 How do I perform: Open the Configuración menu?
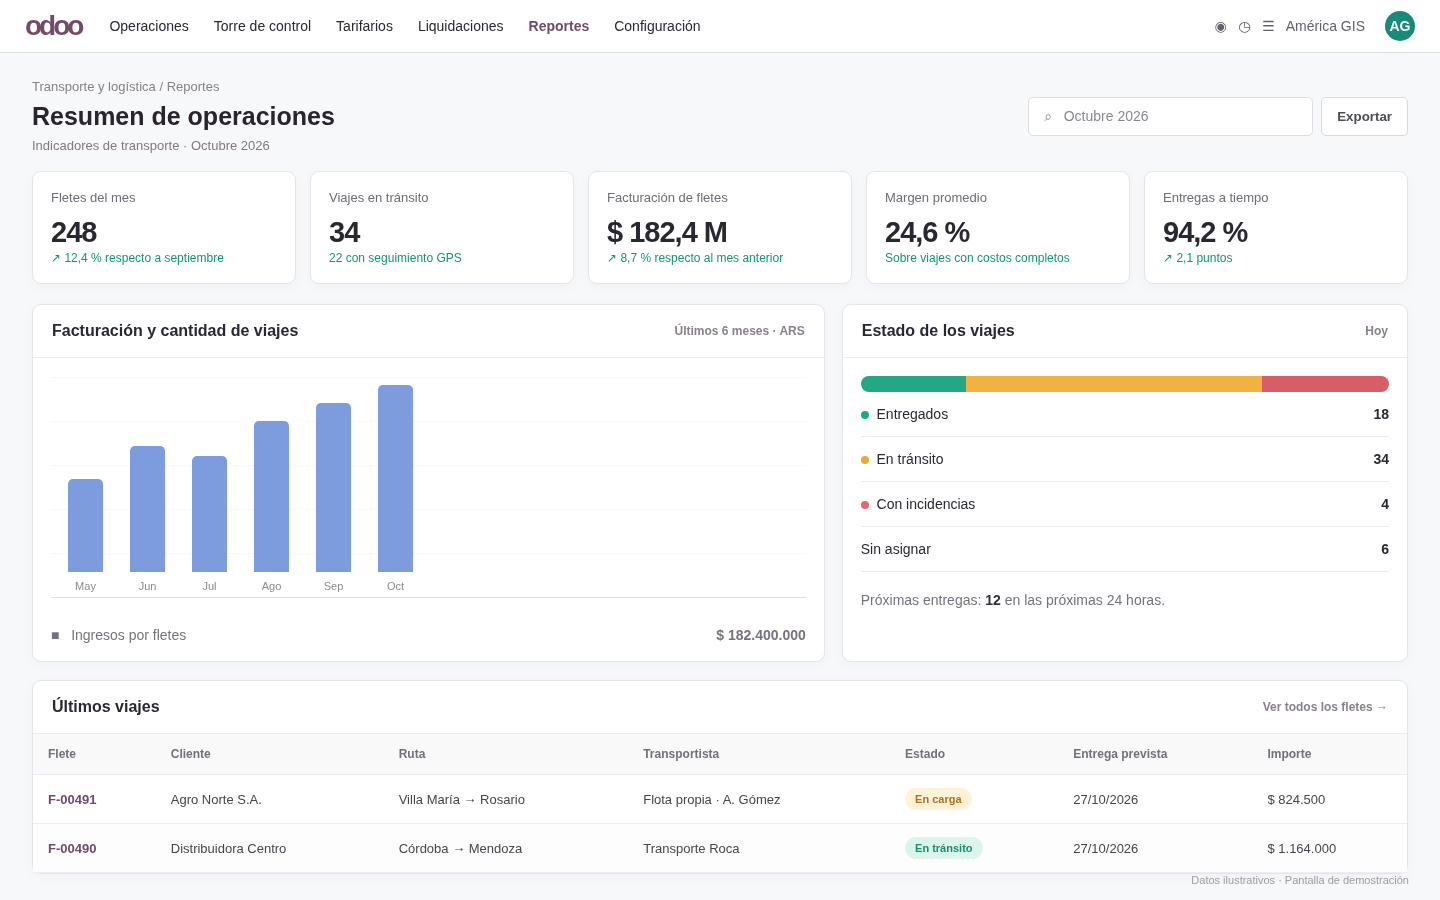coord(657,26)
